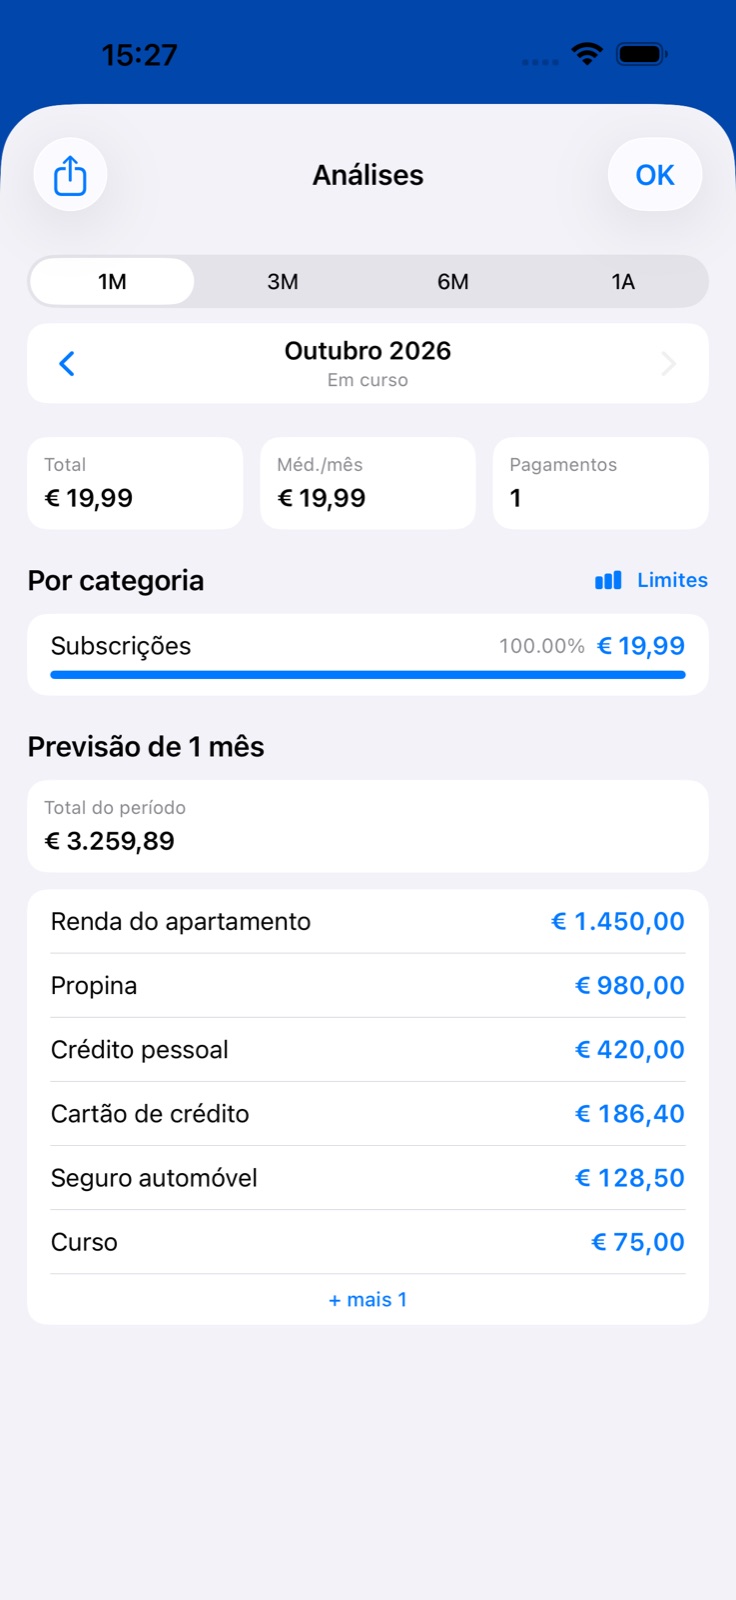The width and height of the screenshot is (736, 1600).
Task: Select the 1M period segment
Action: coord(112,282)
